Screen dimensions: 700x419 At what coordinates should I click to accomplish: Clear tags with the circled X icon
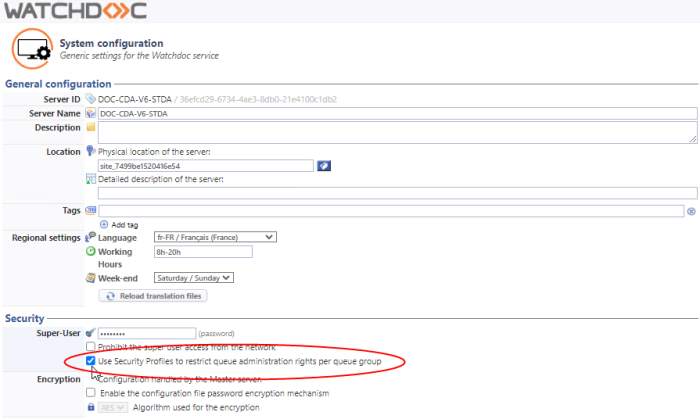pyautogui.click(x=691, y=211)
